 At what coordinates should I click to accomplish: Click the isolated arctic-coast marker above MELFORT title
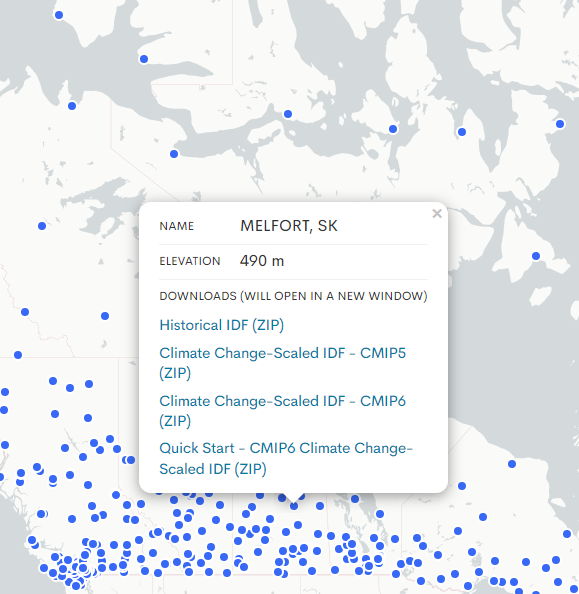point(288,114)
